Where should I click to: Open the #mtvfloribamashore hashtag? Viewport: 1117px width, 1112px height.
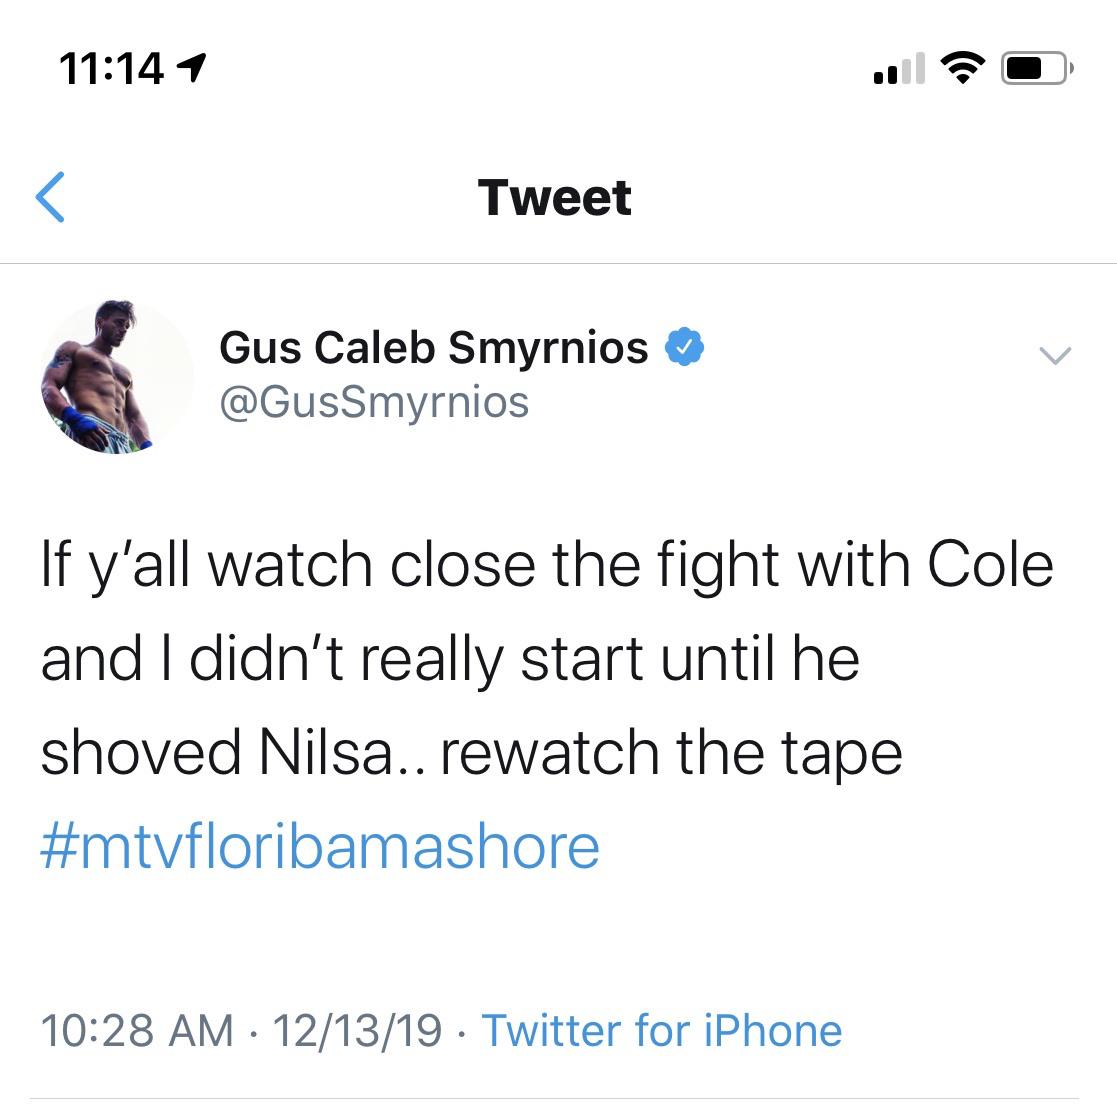(318, 845)
